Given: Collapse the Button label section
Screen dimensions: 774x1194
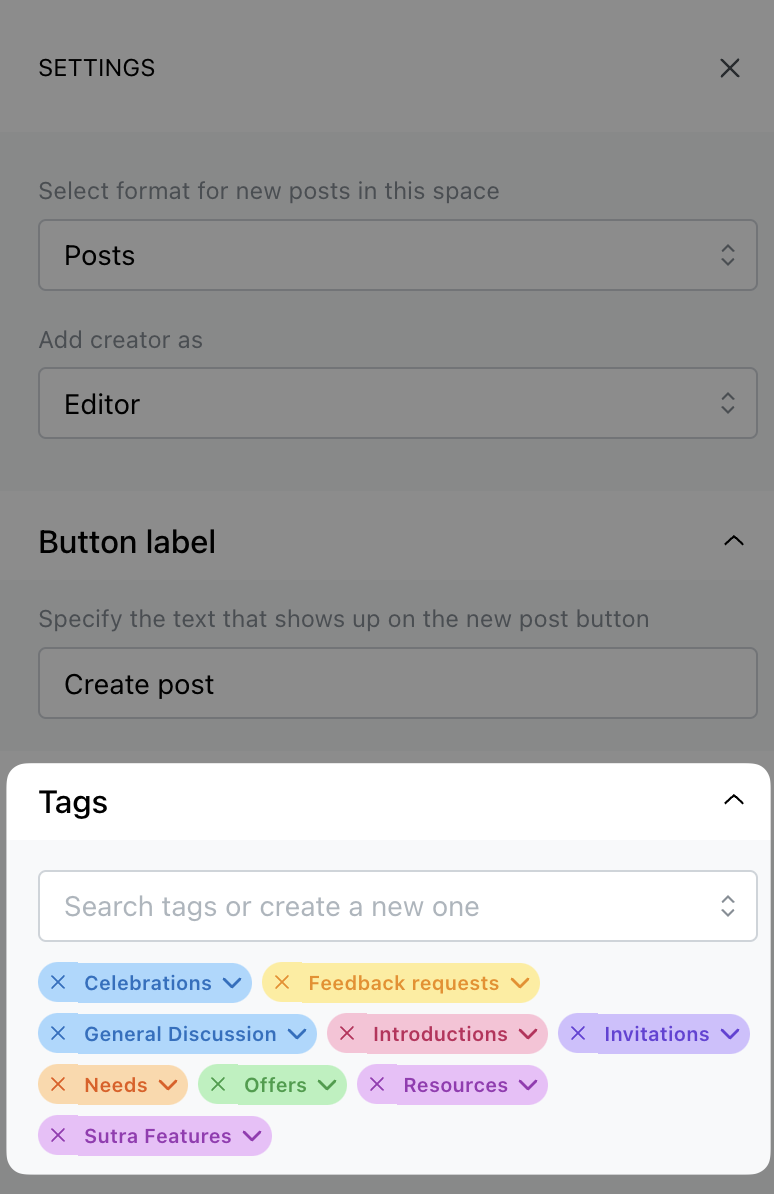Looking at the screenshot, I should click(x=734, y=541).
